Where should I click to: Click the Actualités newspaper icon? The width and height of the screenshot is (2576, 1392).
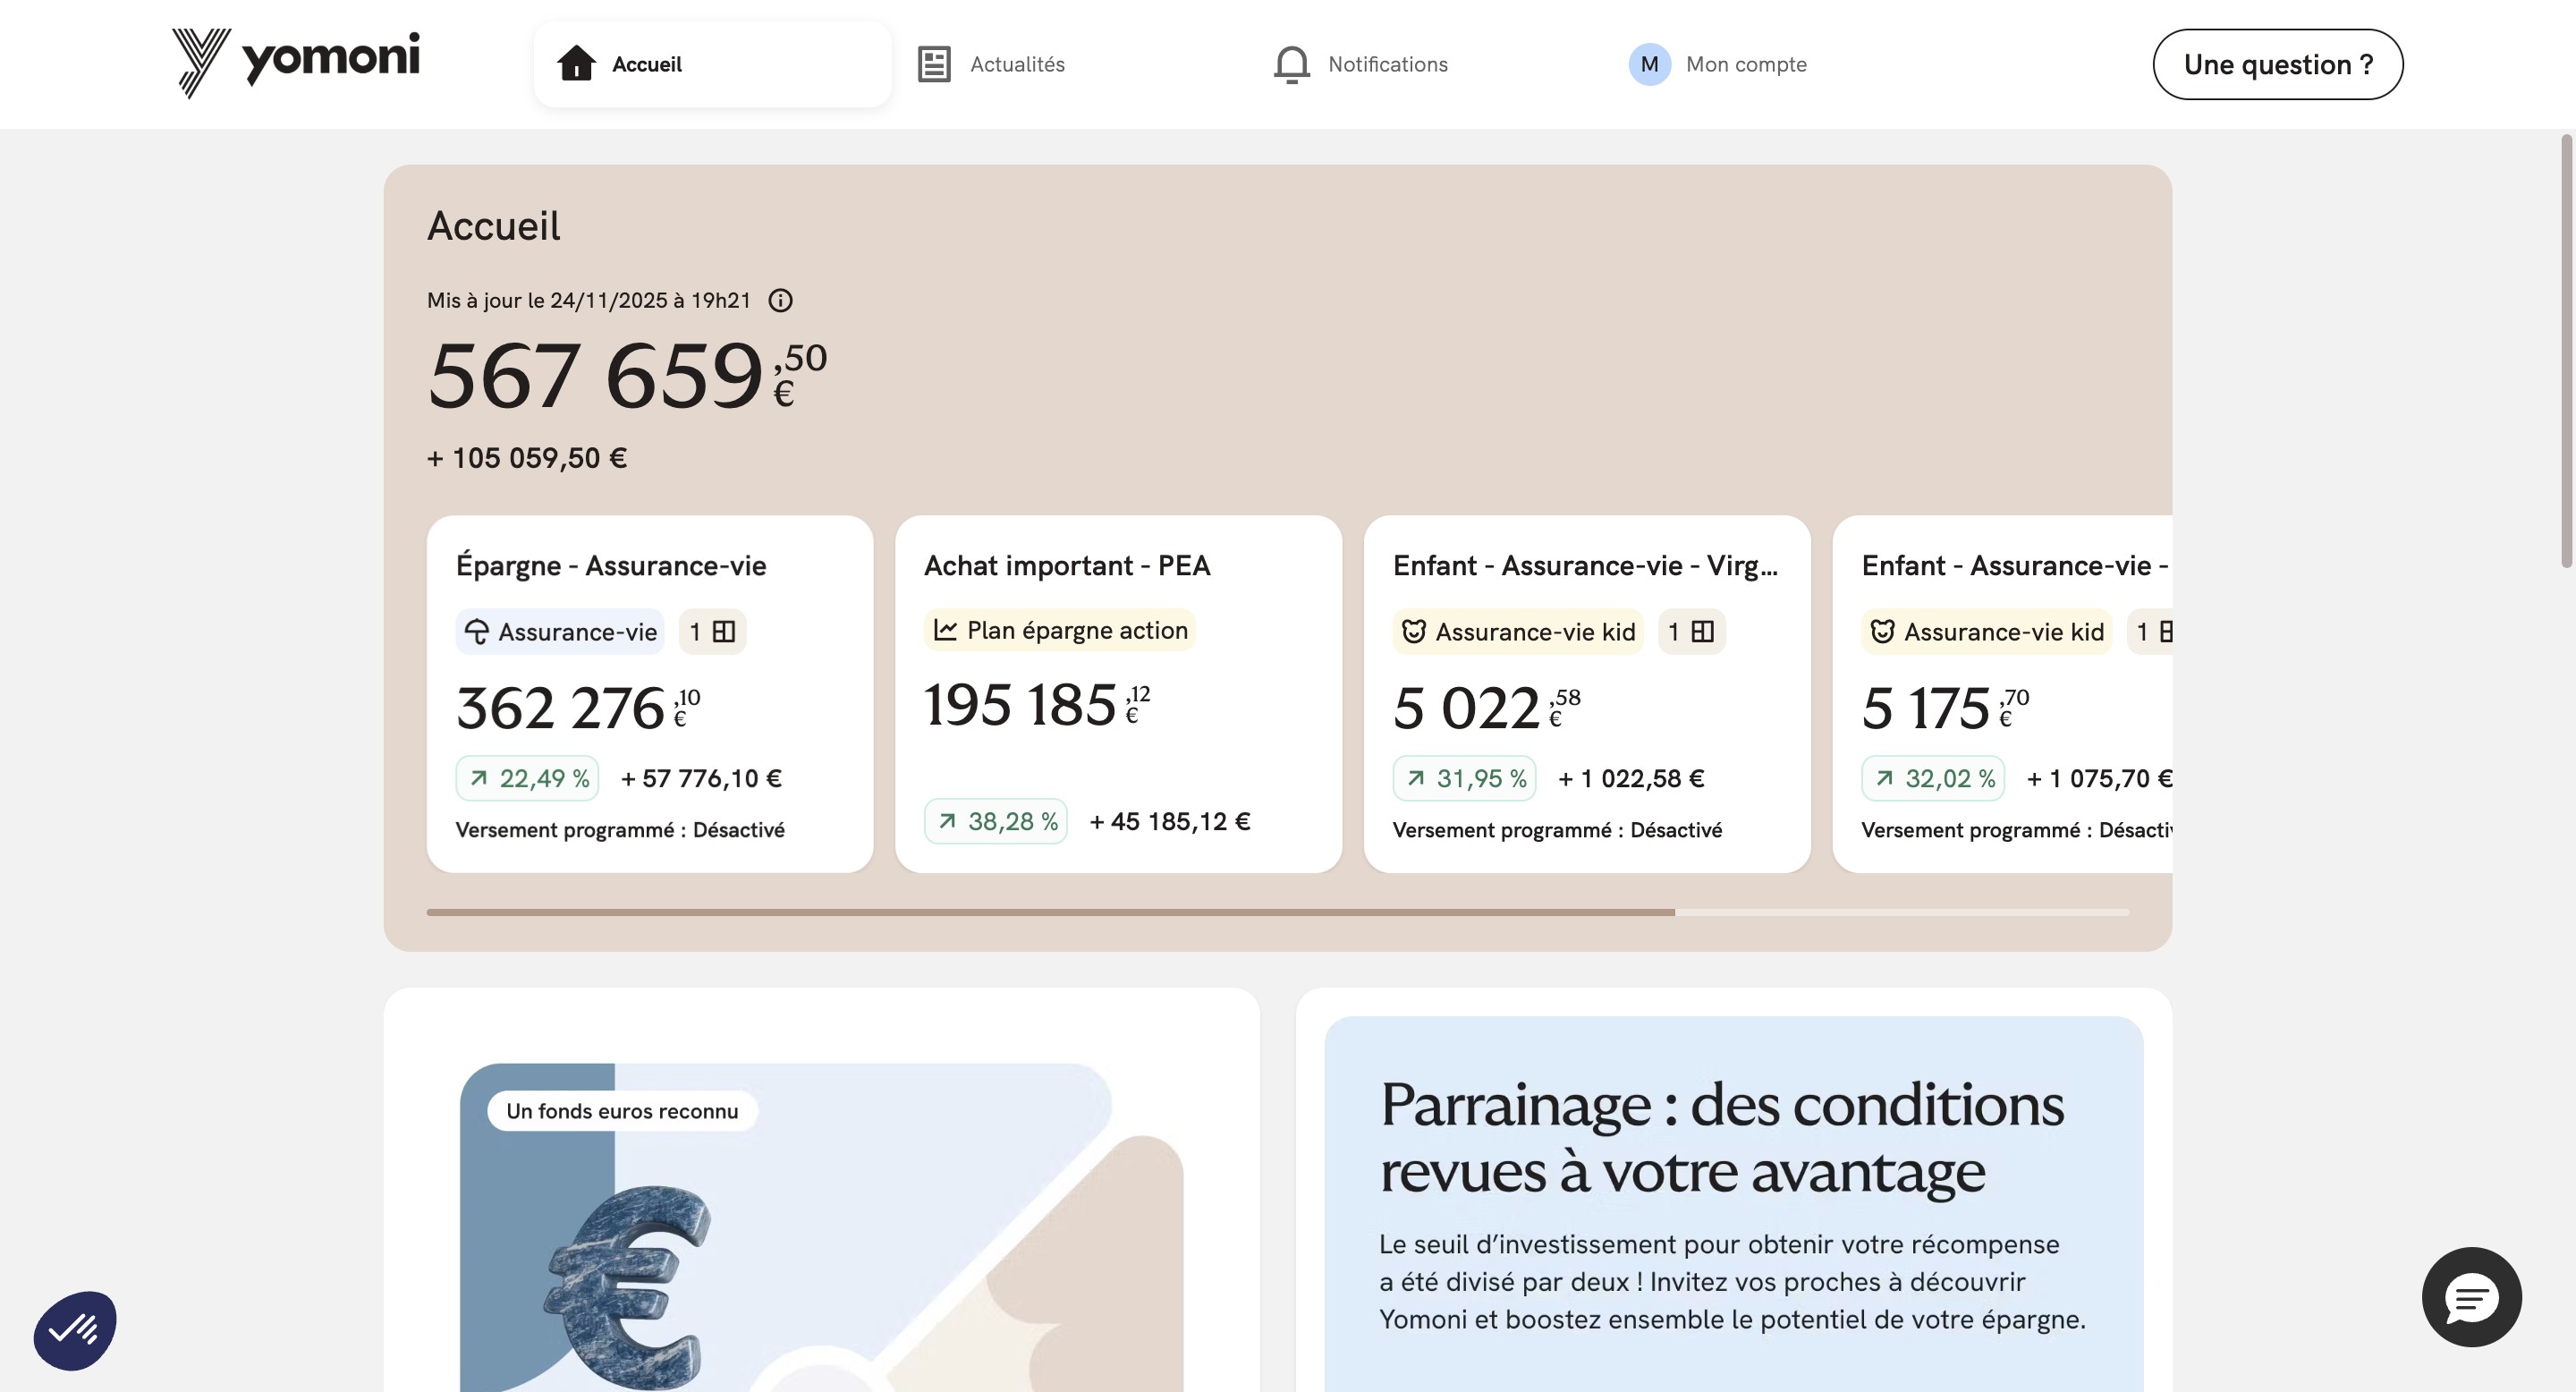pos(933,64)
